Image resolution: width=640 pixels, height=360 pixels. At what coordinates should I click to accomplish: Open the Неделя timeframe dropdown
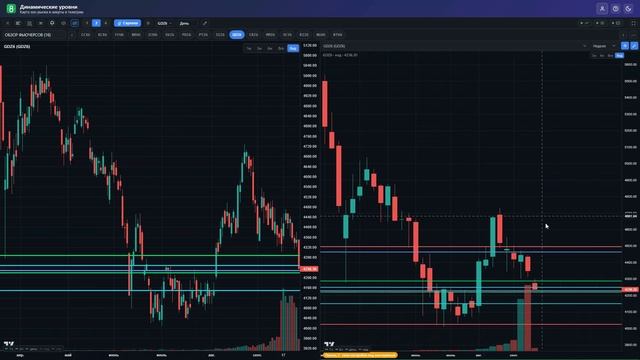604,46
